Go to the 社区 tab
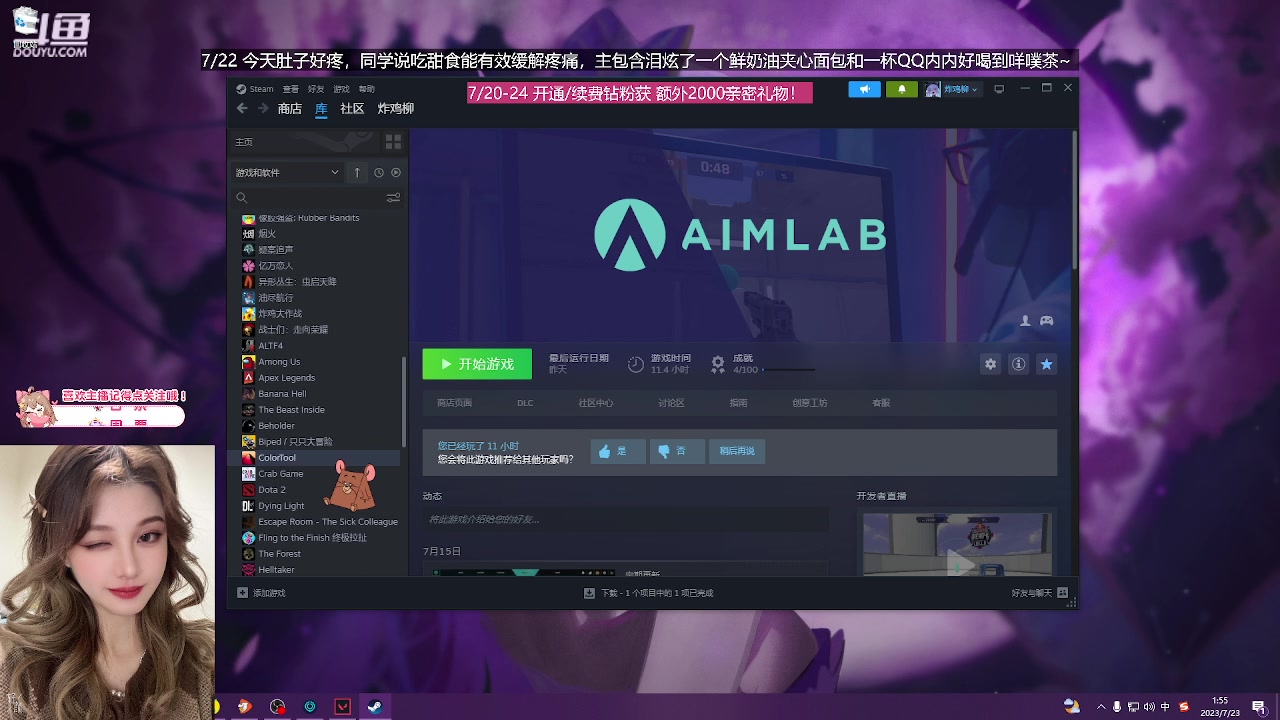 (352, 108)
